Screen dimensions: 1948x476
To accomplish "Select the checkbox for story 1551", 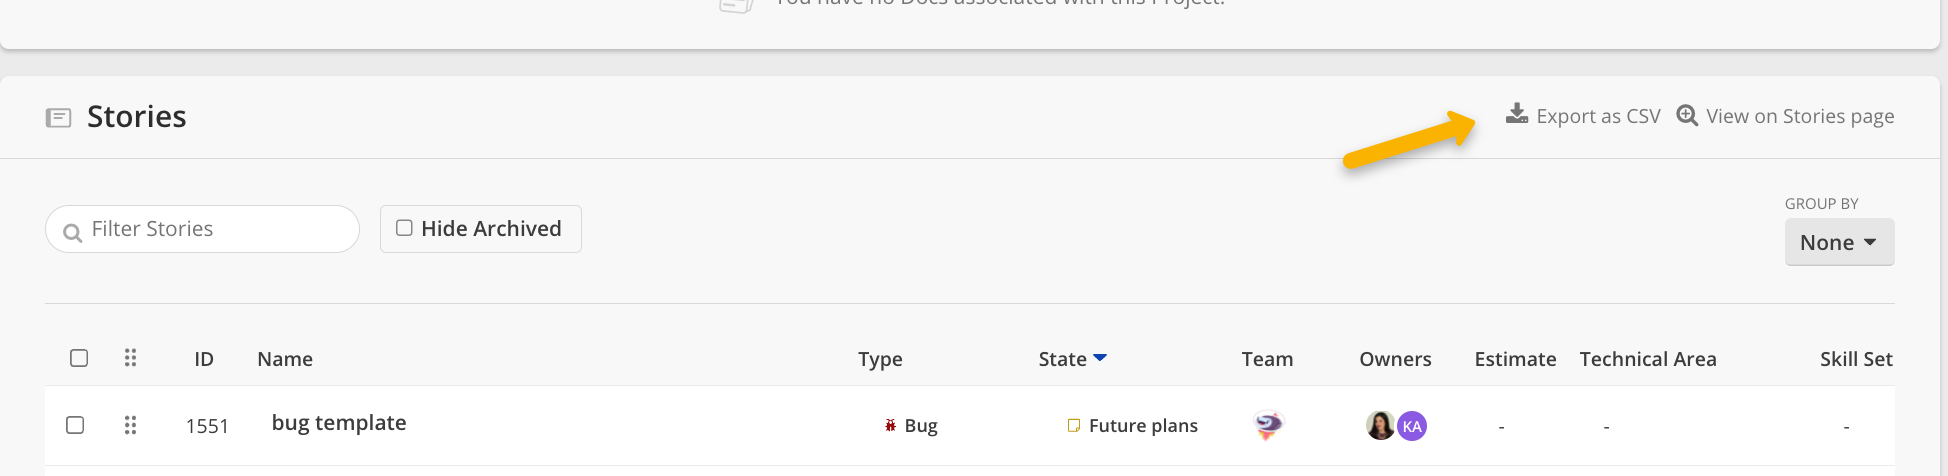I will click(x=75, y=425).
